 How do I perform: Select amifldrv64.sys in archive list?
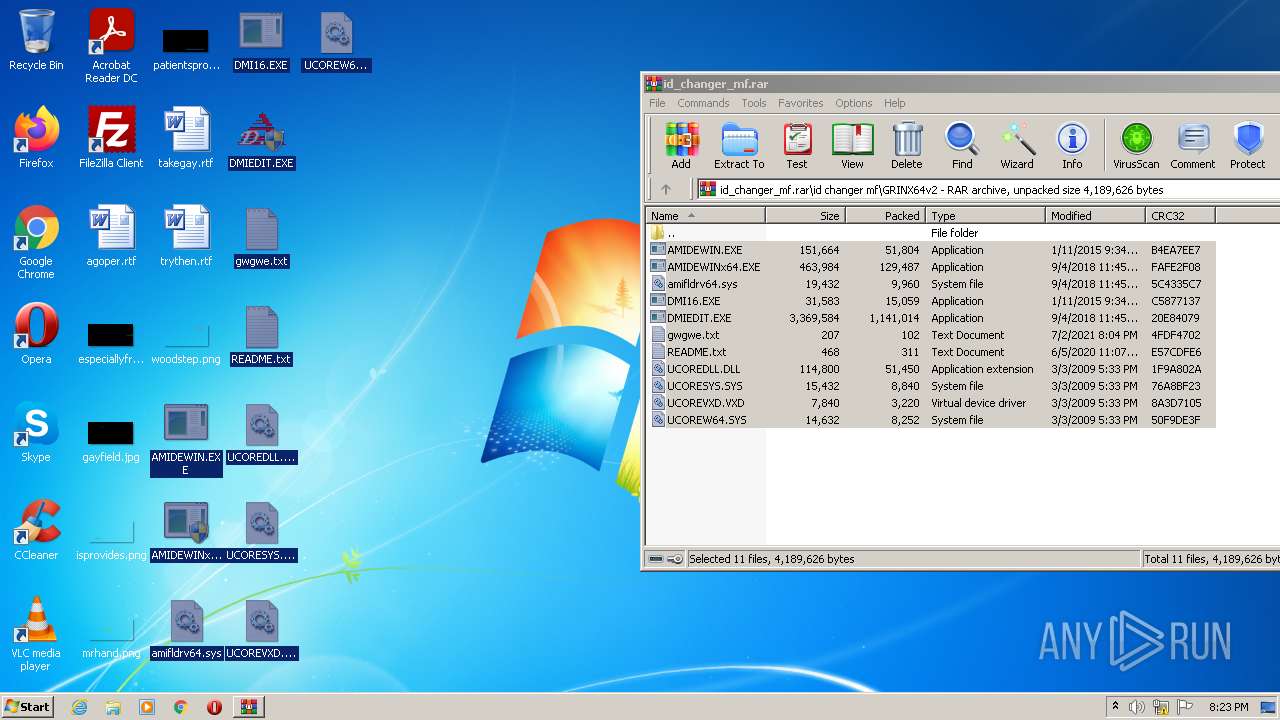coord(931,284)
